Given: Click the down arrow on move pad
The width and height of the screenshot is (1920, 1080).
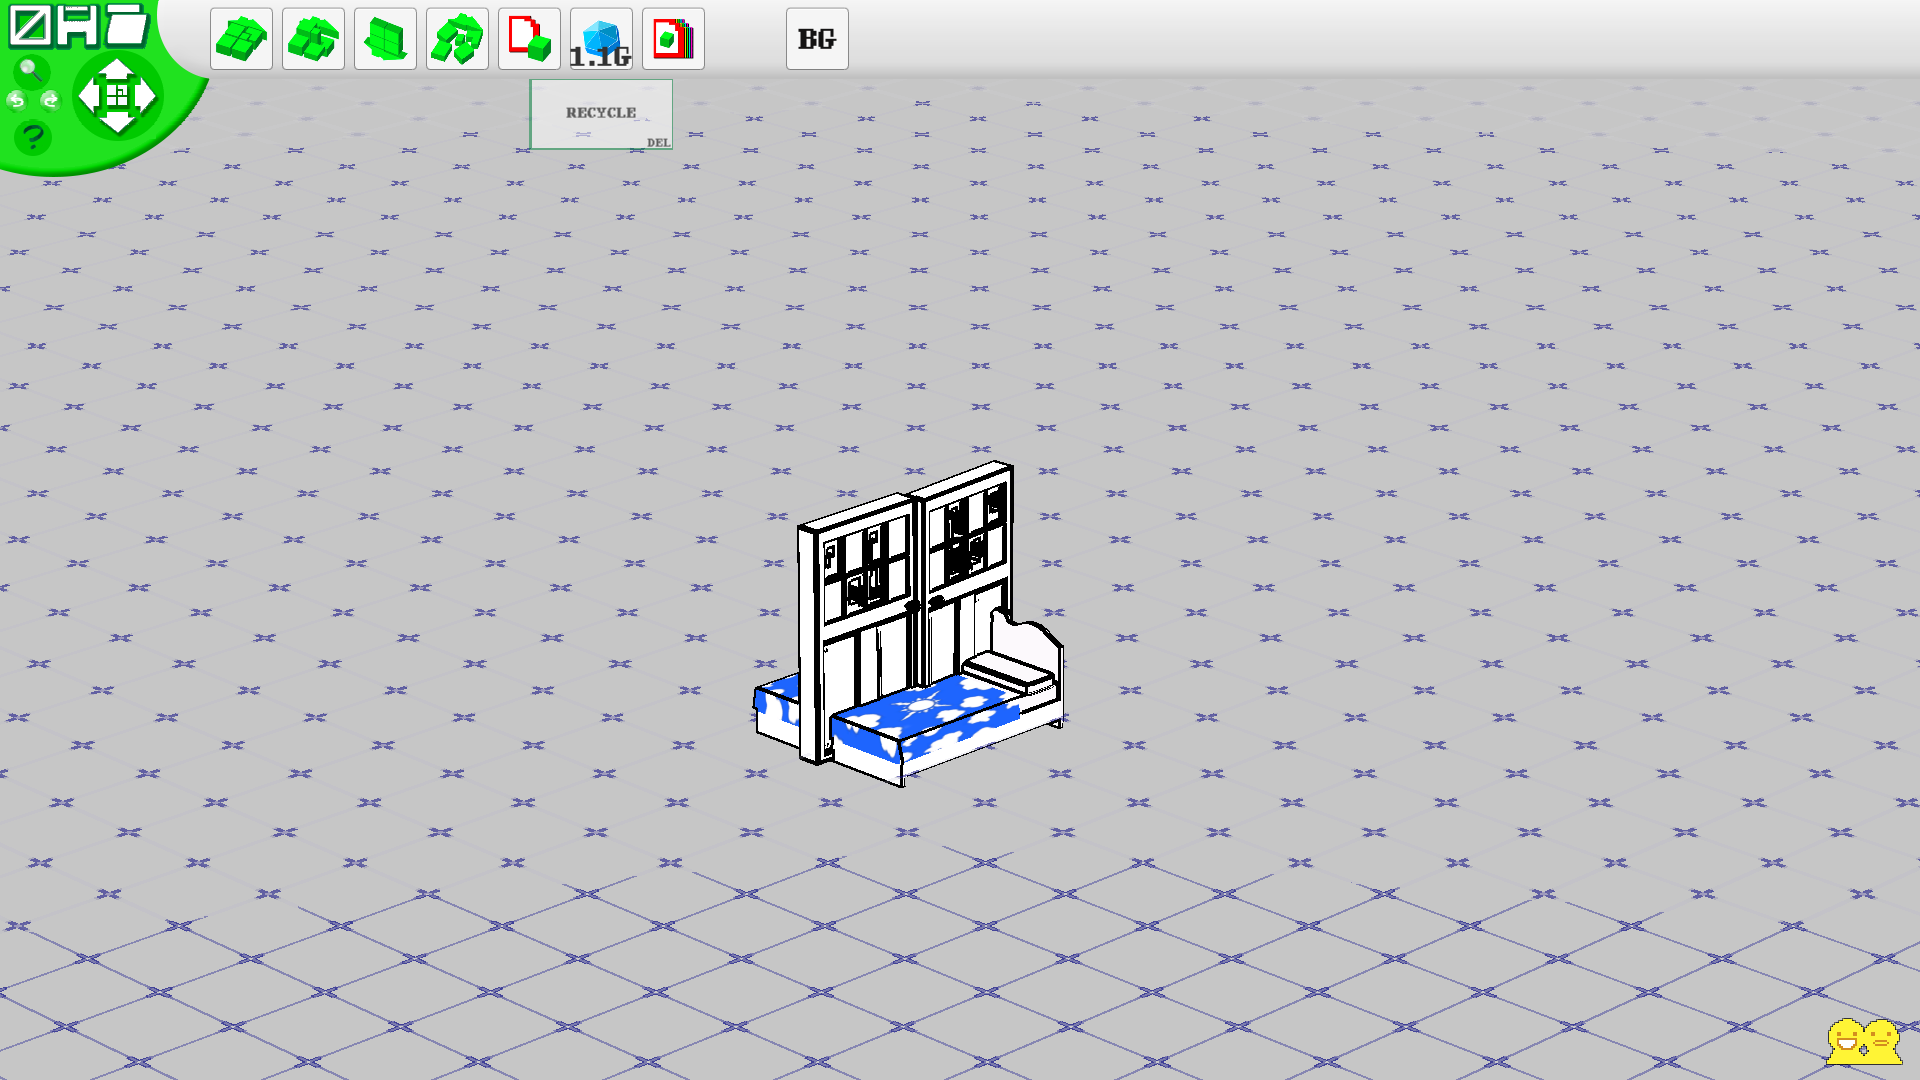Looking at the screenshot, I should [x=117, y=122].
